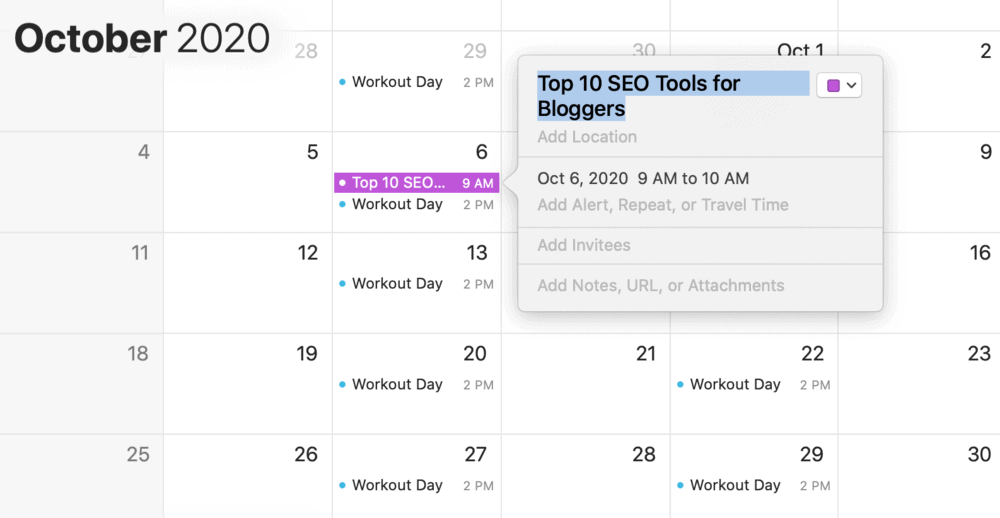Image resolution: width=1000 pixels, height=518 pixels.
Task: Click the October 21 day cell
Action: pos(585,384)
